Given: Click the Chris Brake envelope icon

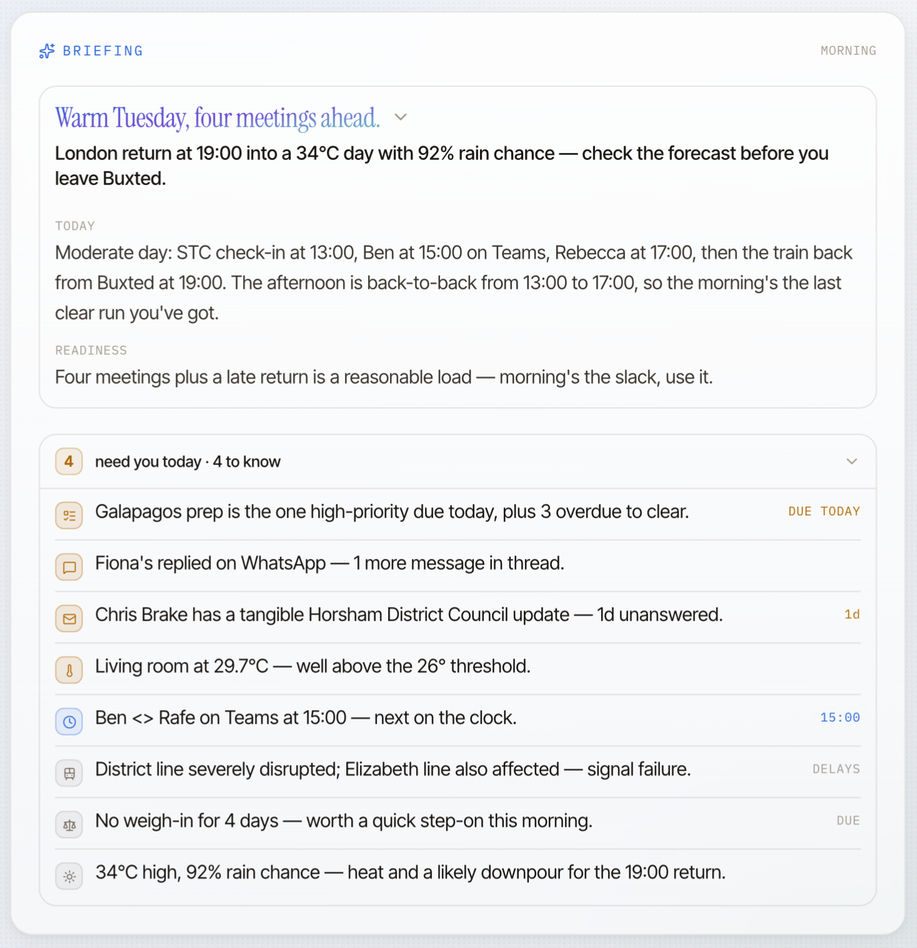Looking at the screenshot, I should 69,618.
